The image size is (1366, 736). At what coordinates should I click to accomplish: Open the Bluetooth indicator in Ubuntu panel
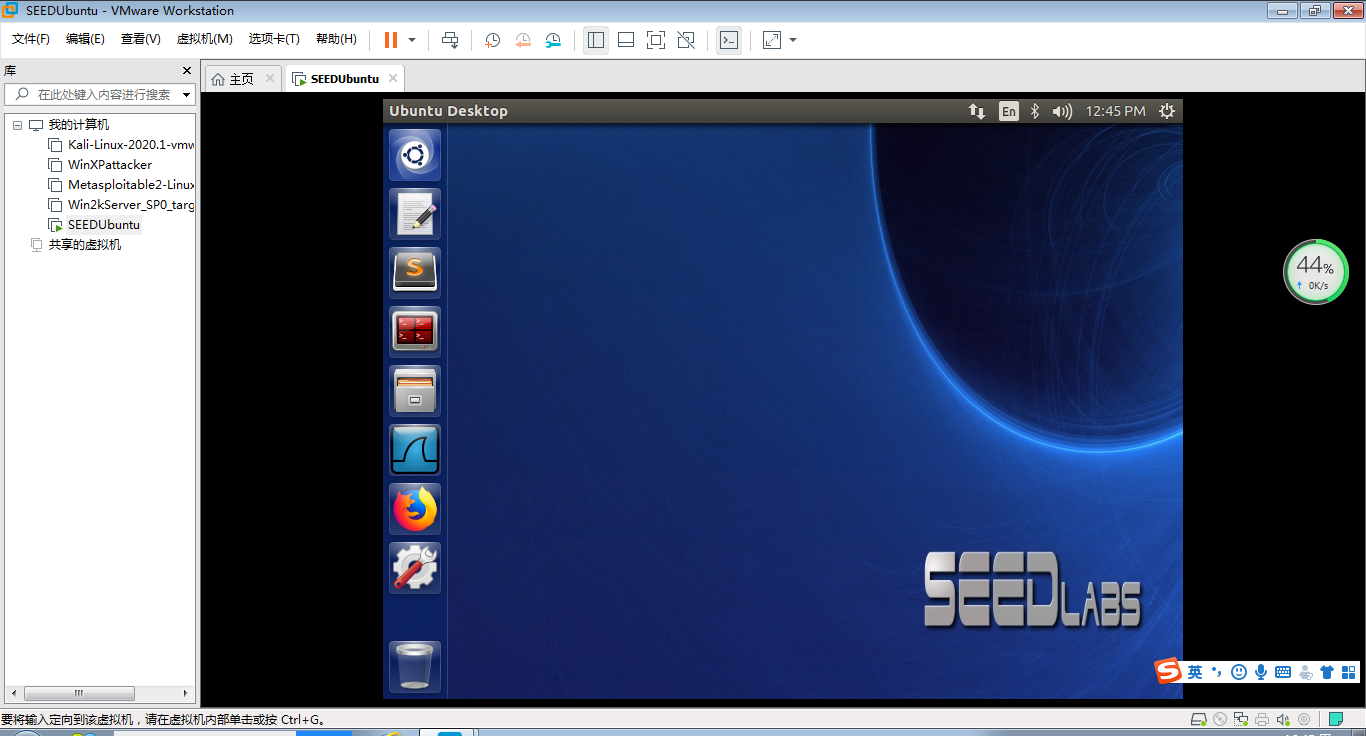(1036, 111)
